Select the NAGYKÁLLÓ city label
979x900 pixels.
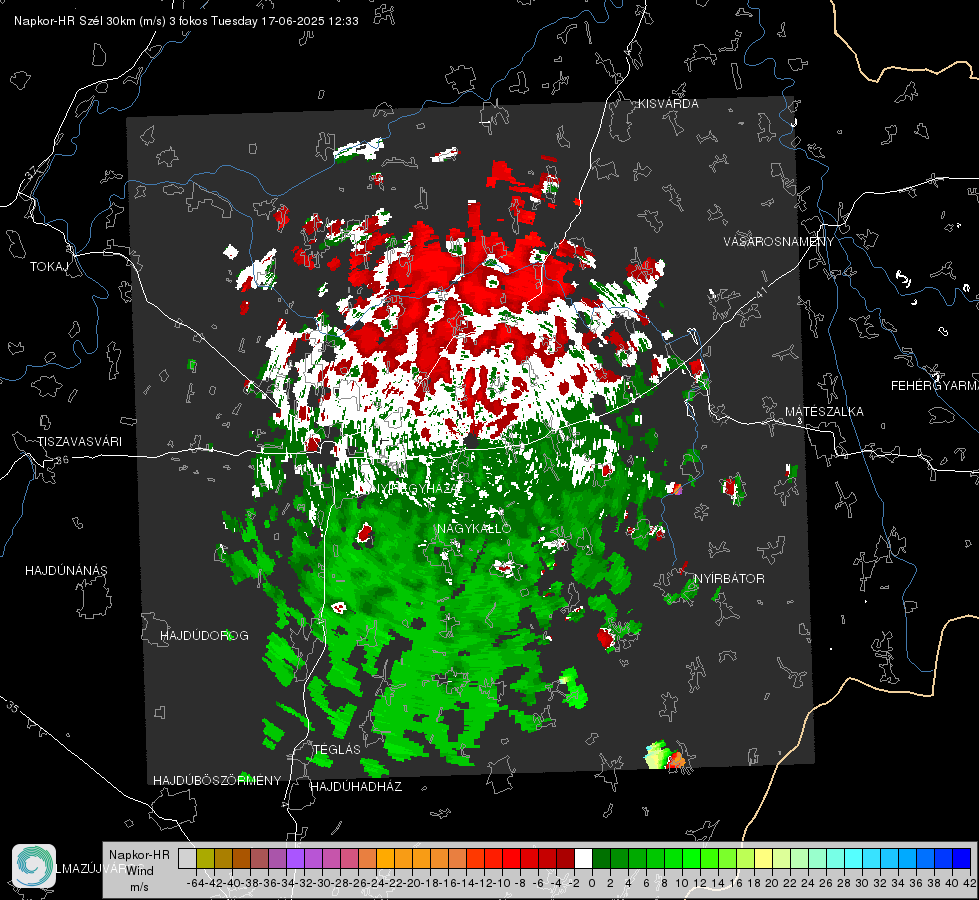tap(474, 529)
